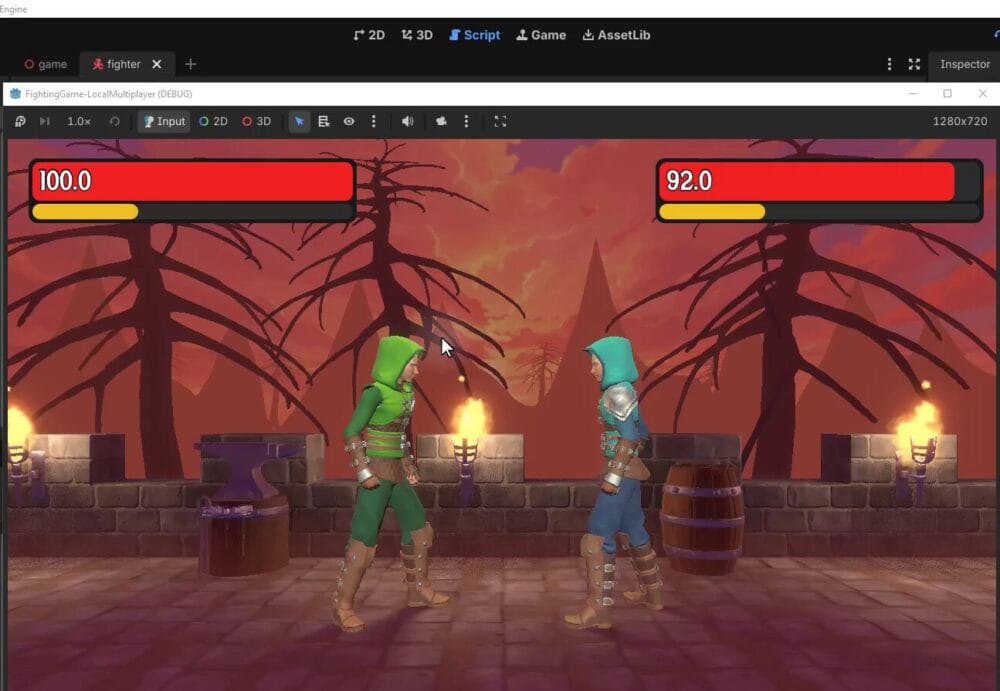Toggle Input mode in game toolbar
The image size is (1000, 691).
(x=164, y=121)
